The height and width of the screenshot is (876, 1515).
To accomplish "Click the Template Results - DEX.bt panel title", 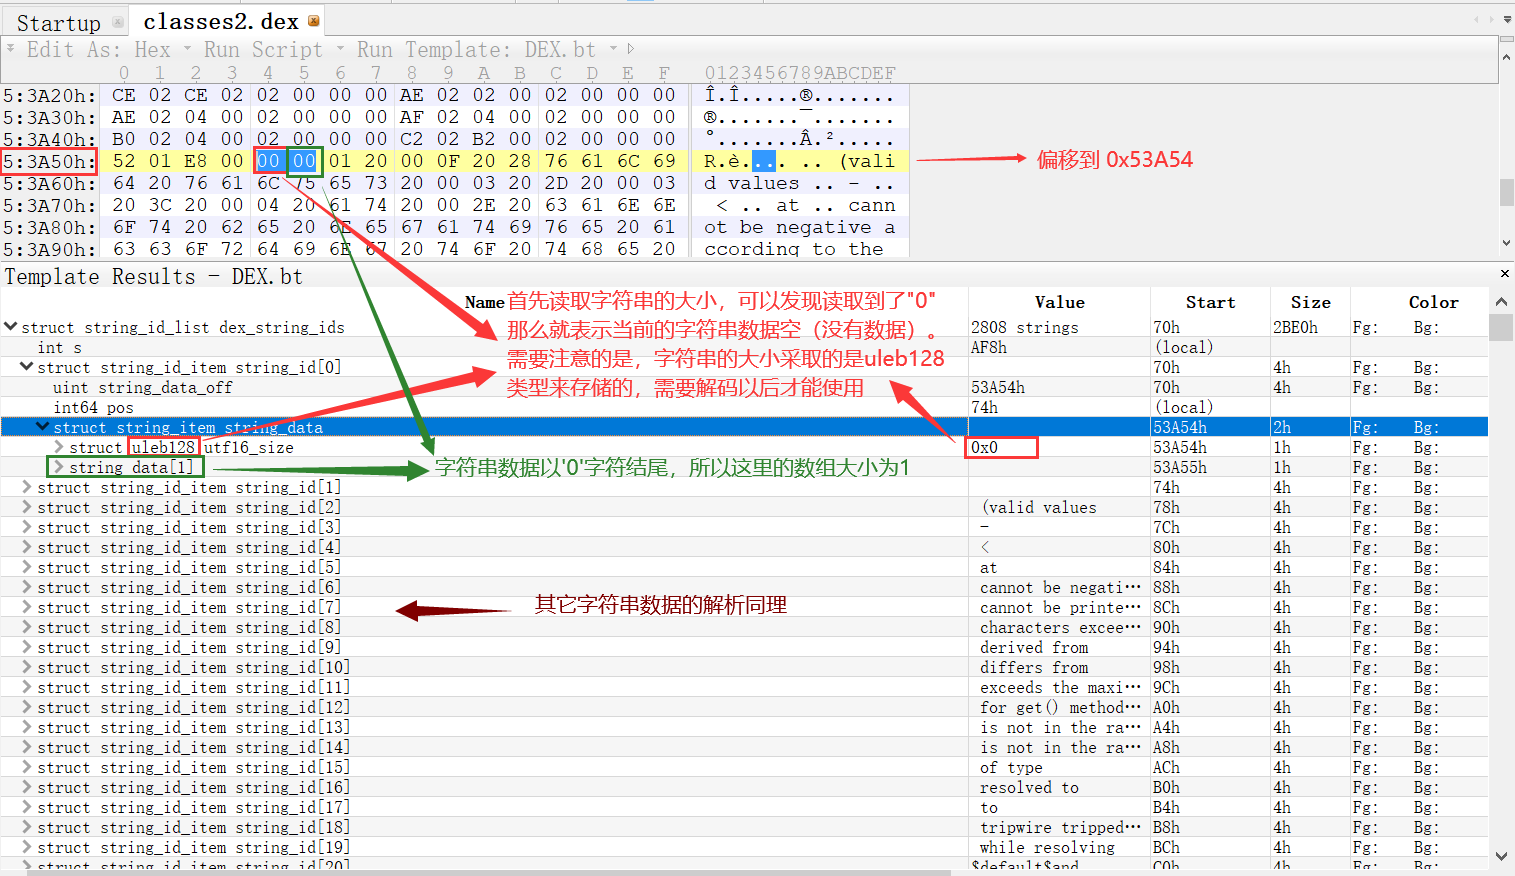I will 153,276.
